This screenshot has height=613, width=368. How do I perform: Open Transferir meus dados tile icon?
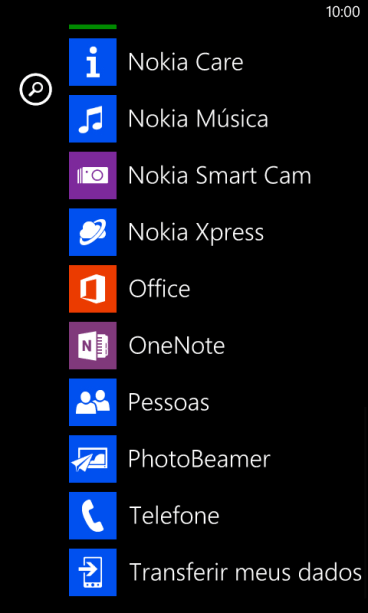coord(93,572)
